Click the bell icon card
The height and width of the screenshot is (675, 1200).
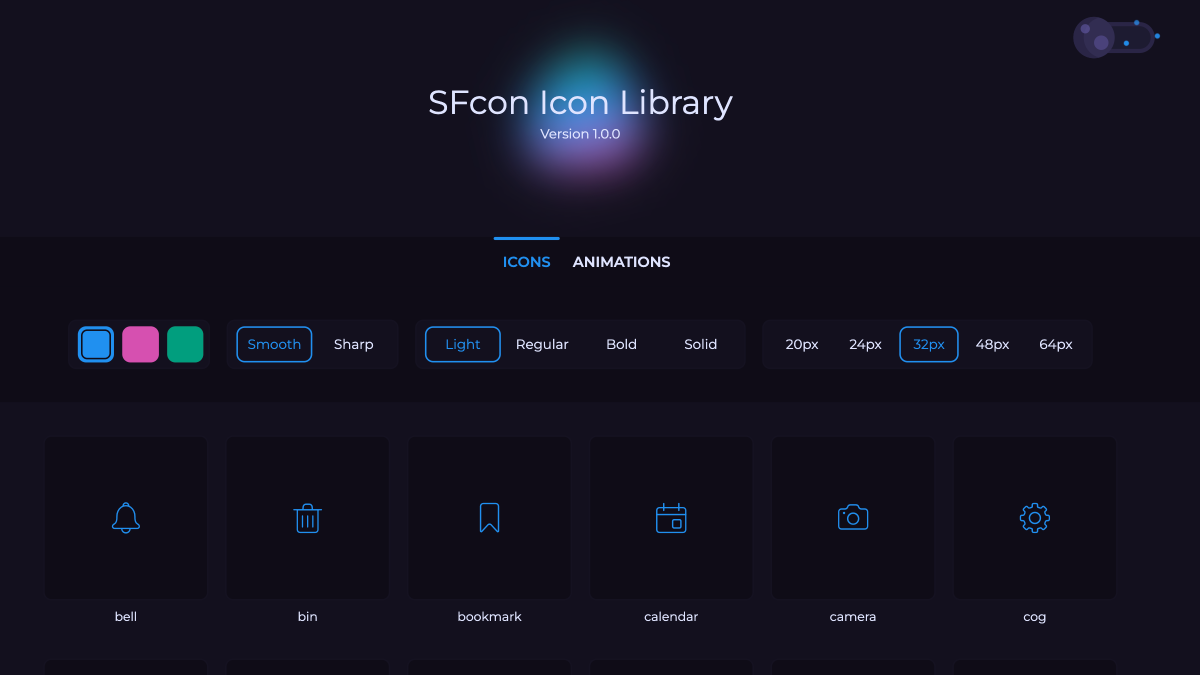pyautogui.click(x=126, y=518)
